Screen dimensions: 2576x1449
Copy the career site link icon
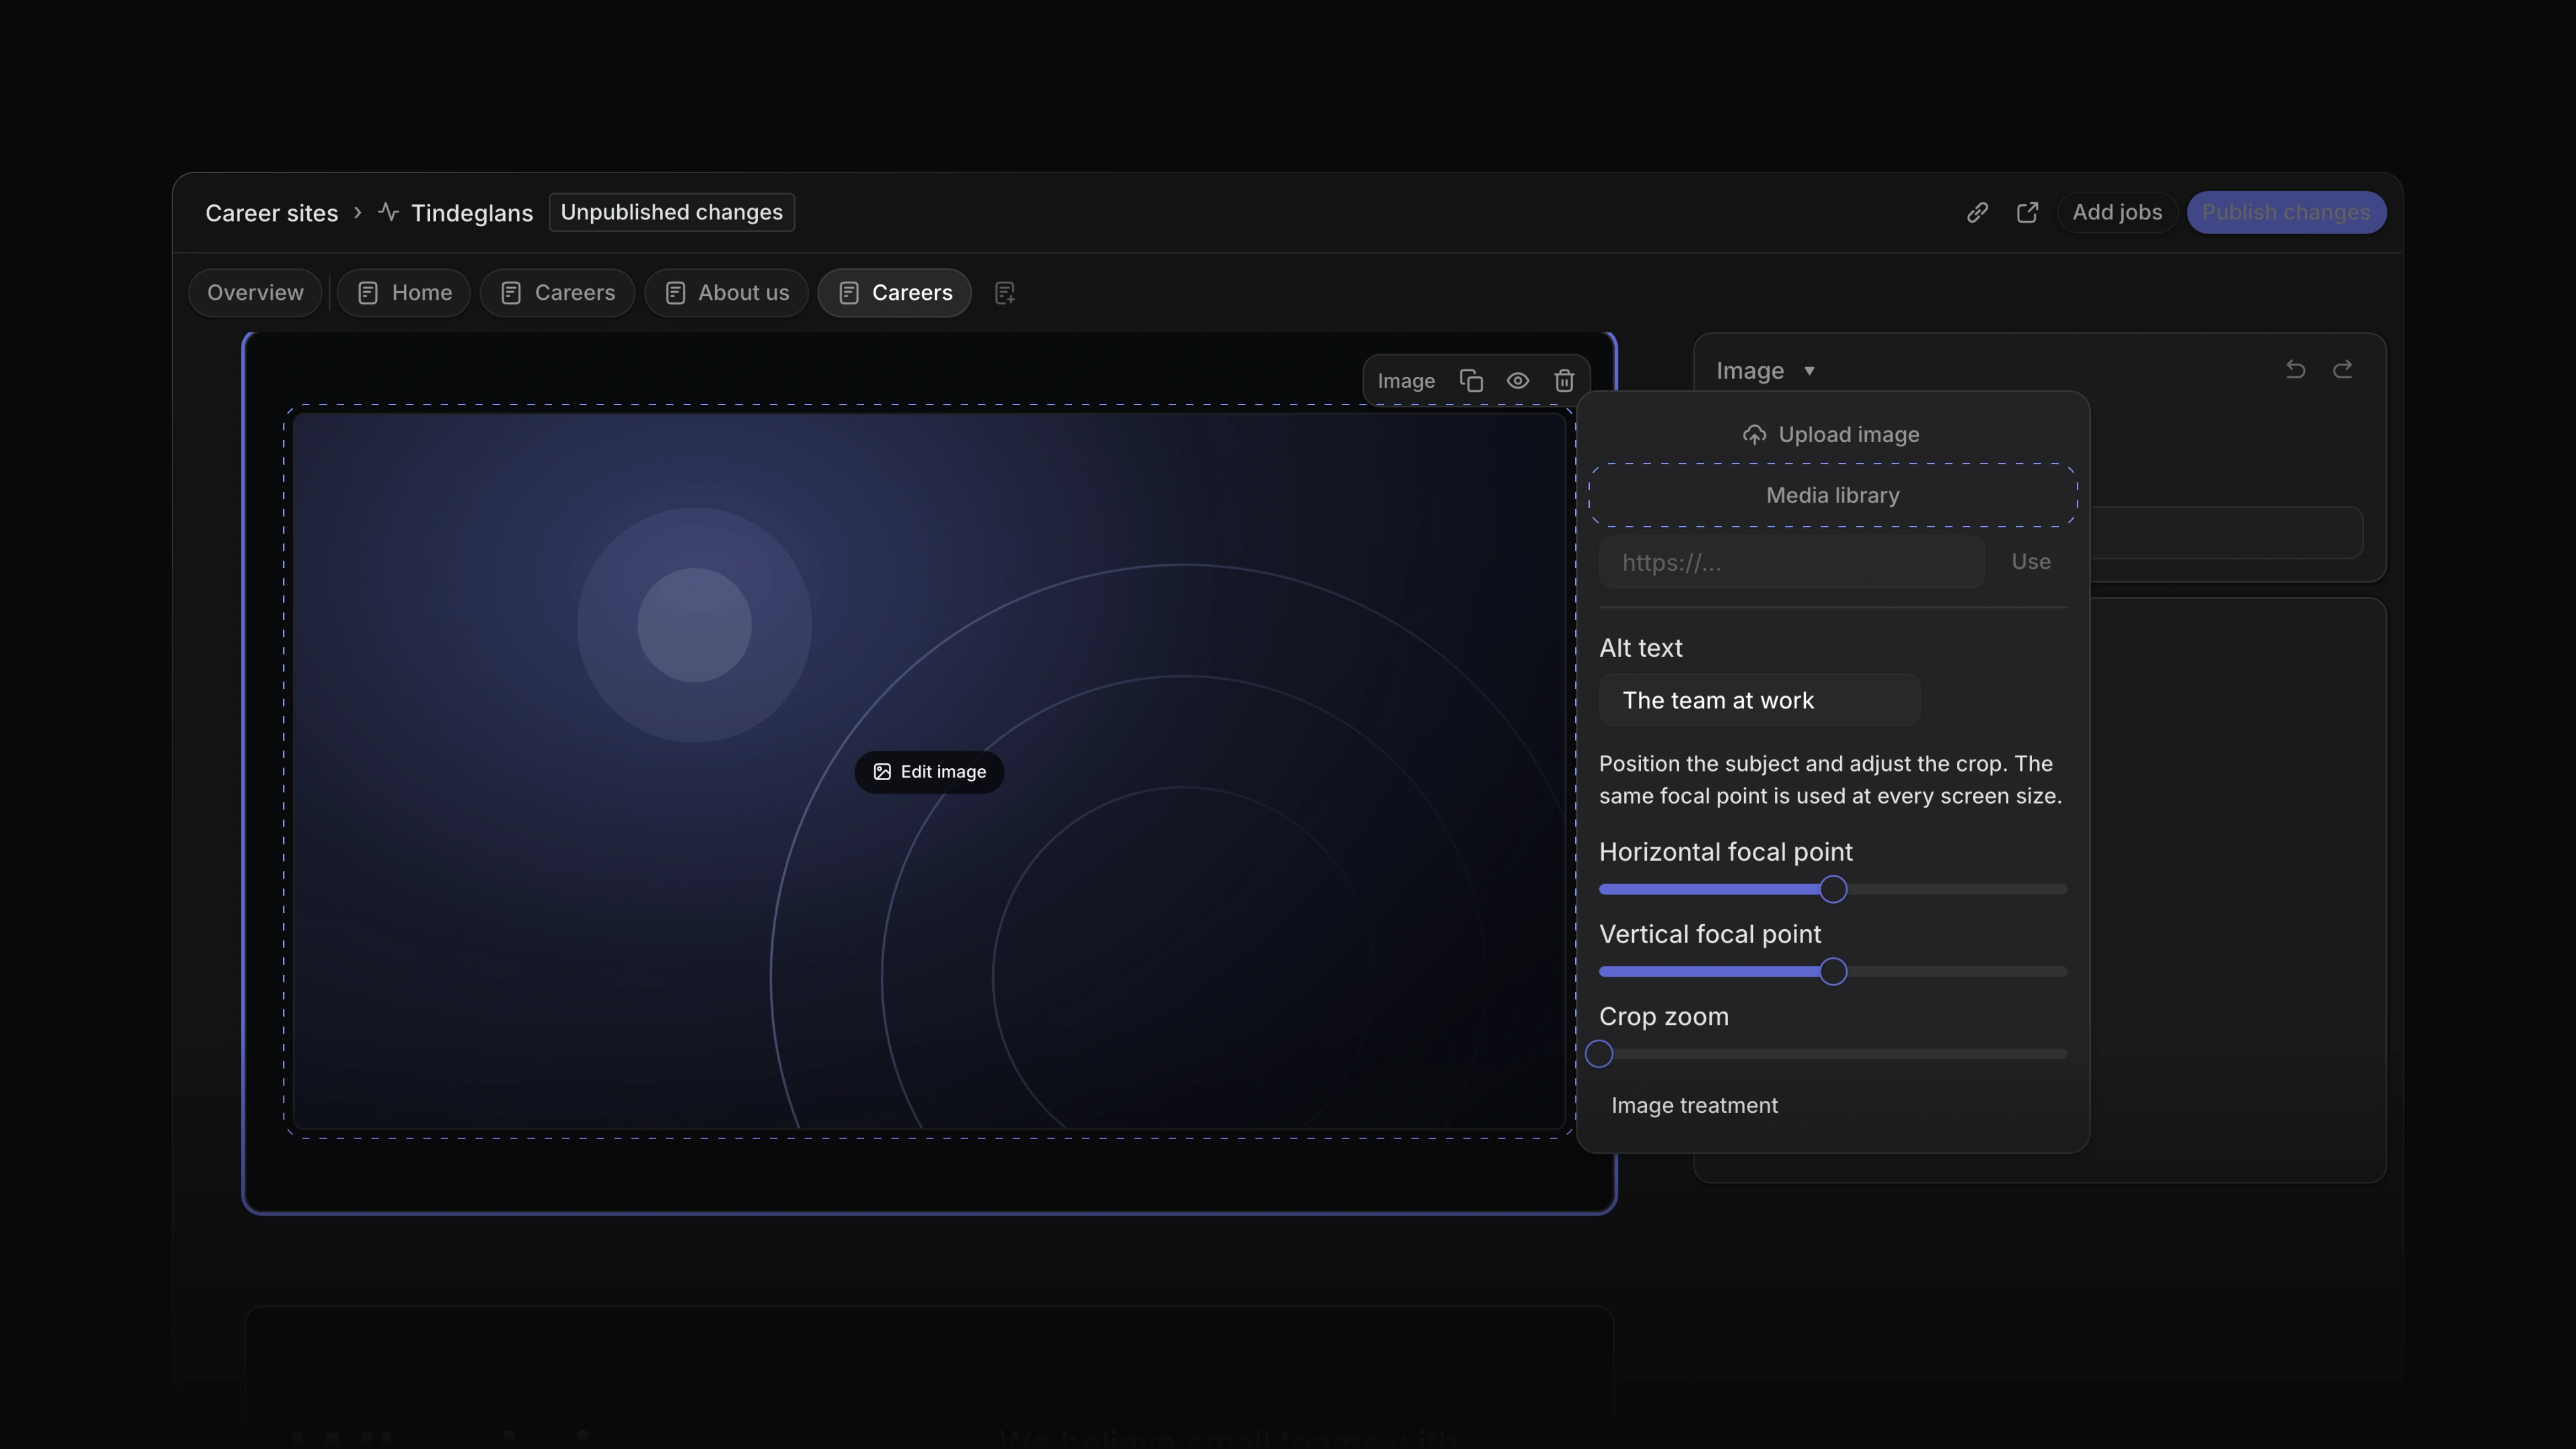[1977, 212]
